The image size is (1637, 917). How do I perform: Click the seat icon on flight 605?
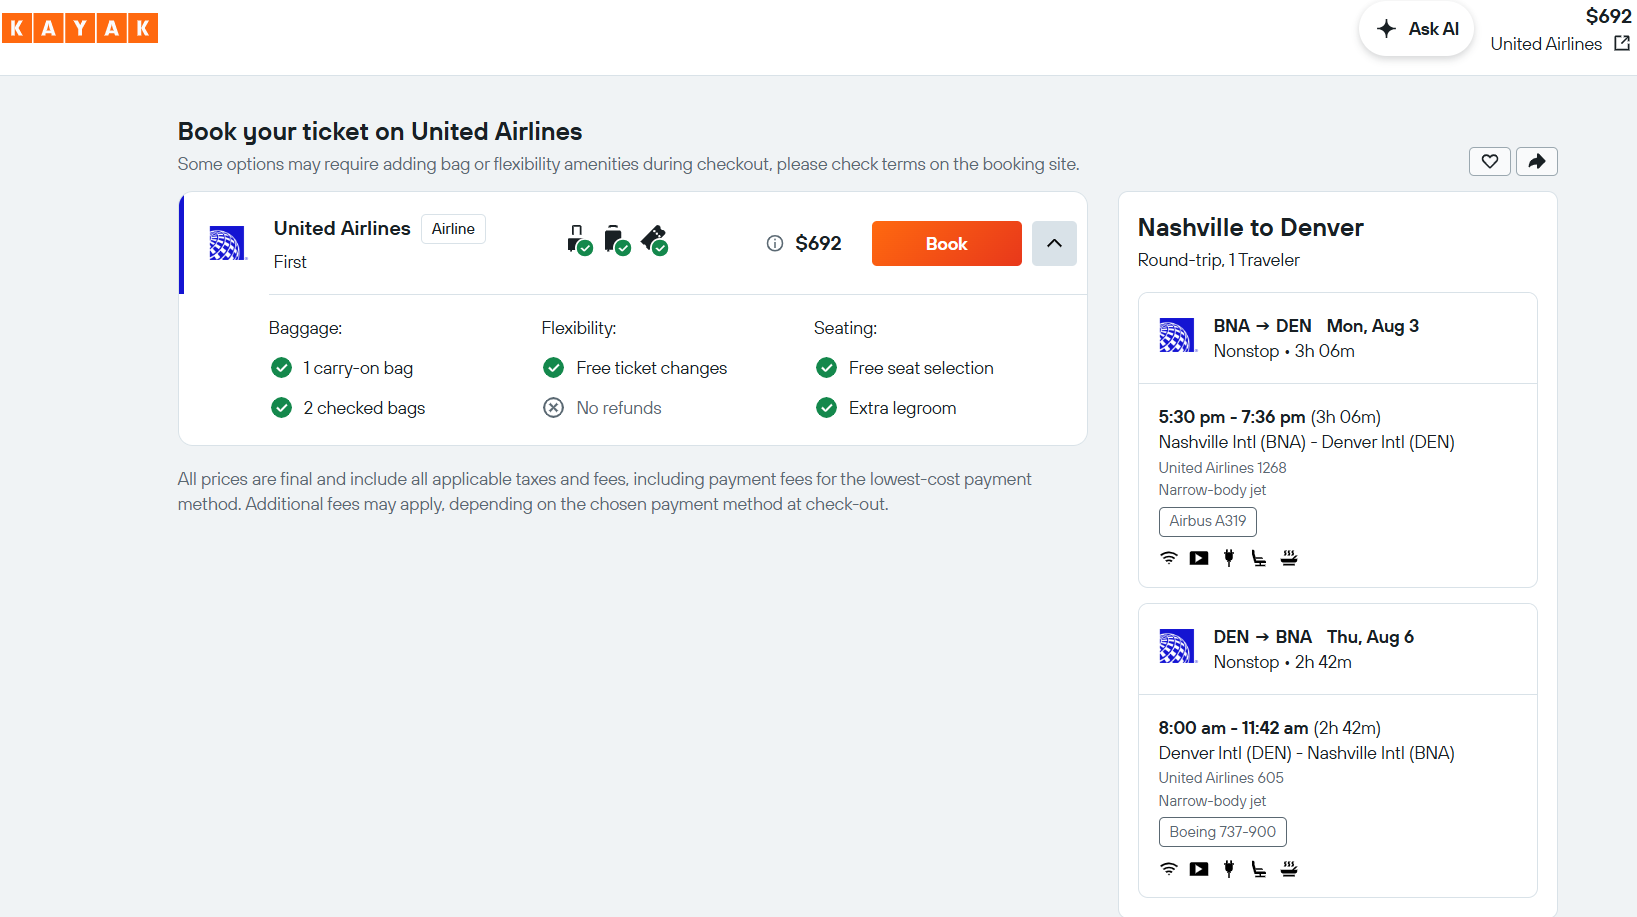pos(1259,869)
